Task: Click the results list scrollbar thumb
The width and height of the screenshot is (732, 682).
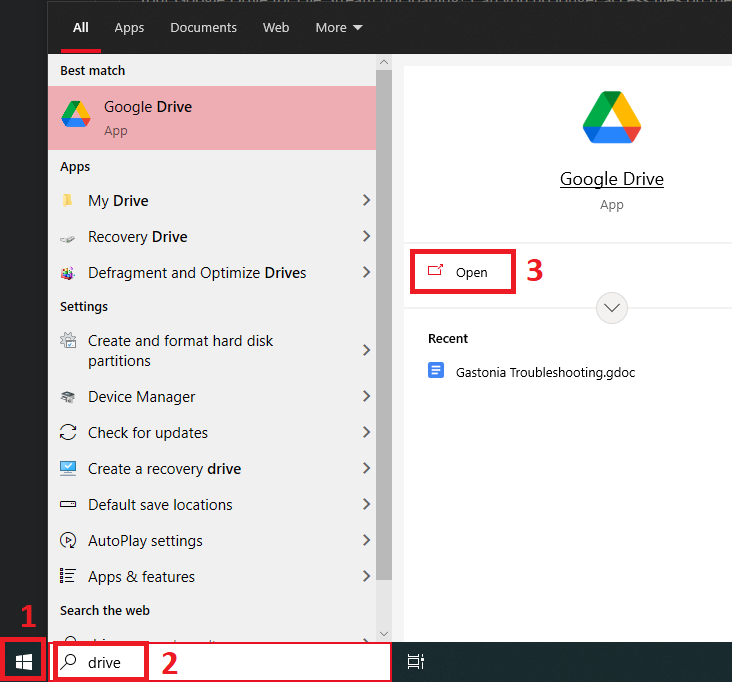Action: (x=384, y=325)
